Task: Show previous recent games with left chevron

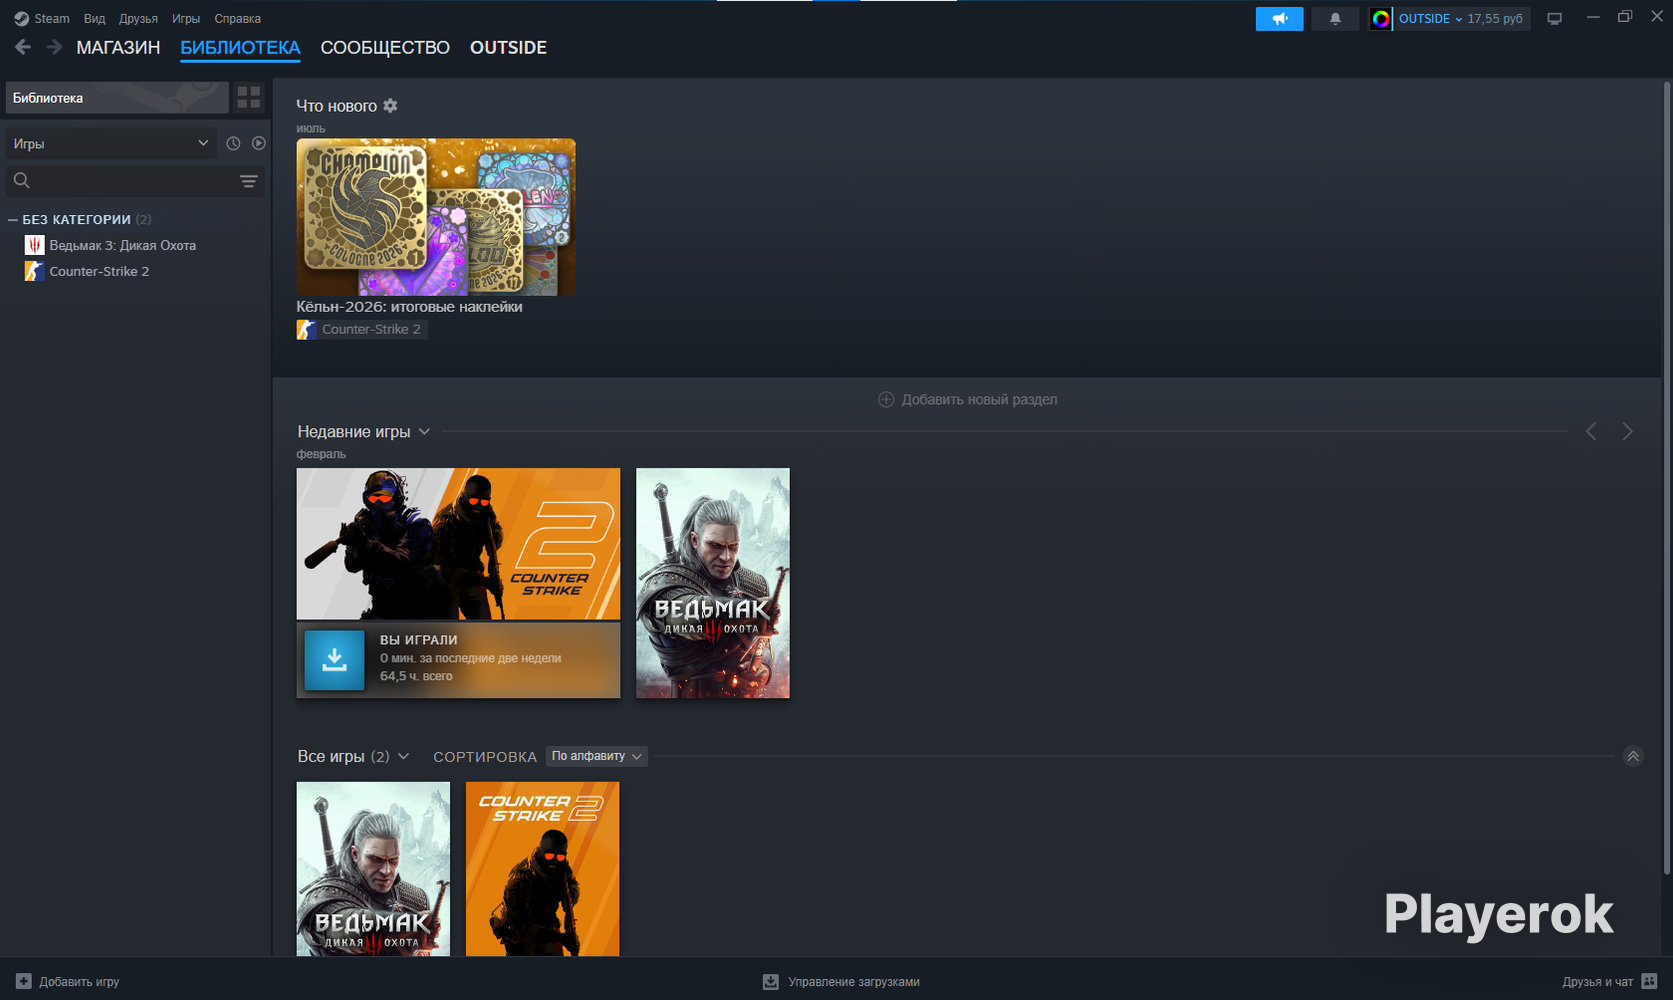Action: coord(1591,432)
